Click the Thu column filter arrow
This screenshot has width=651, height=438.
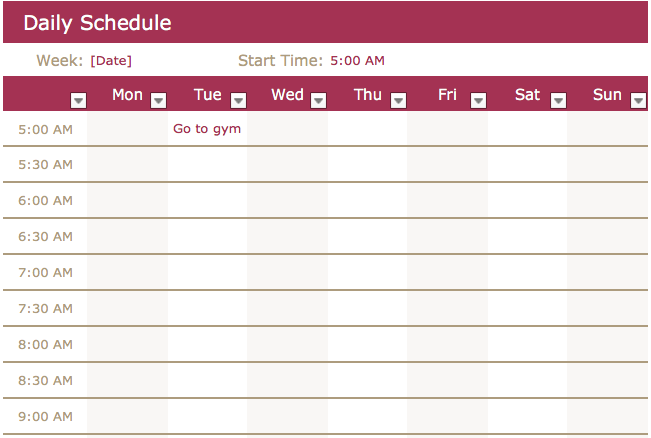click(x=398, y=100)
